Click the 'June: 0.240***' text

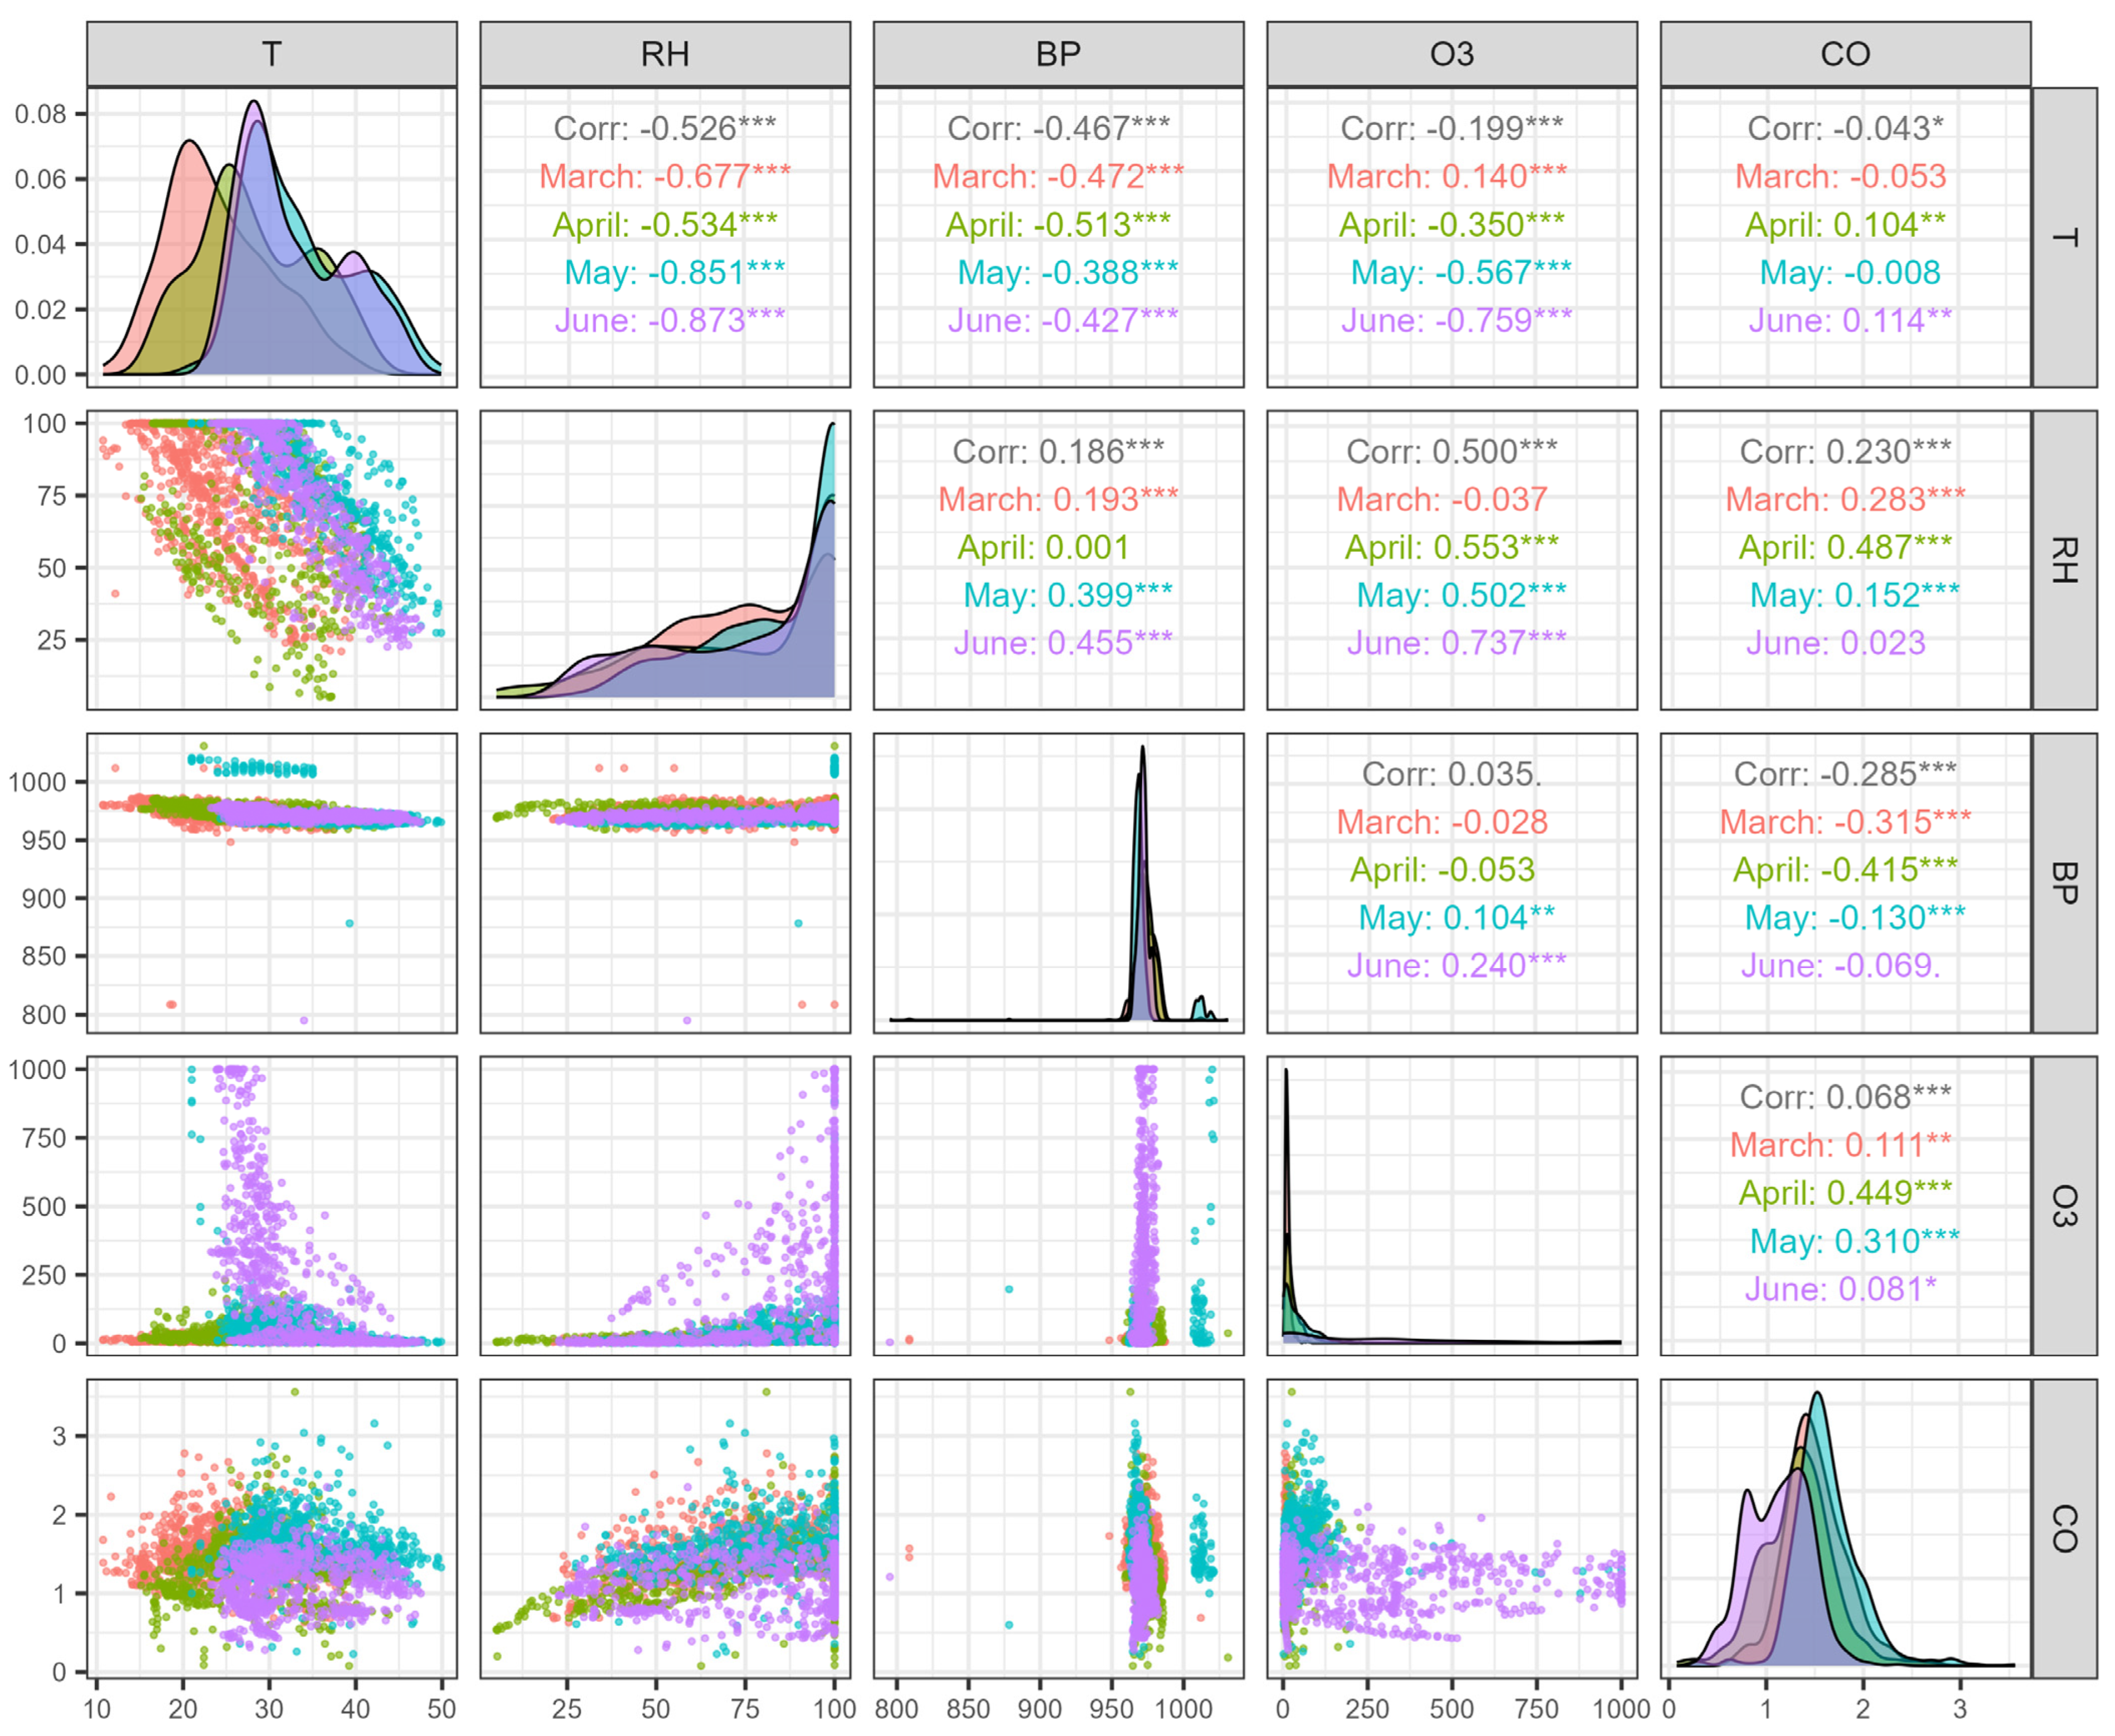[1456, 966]
